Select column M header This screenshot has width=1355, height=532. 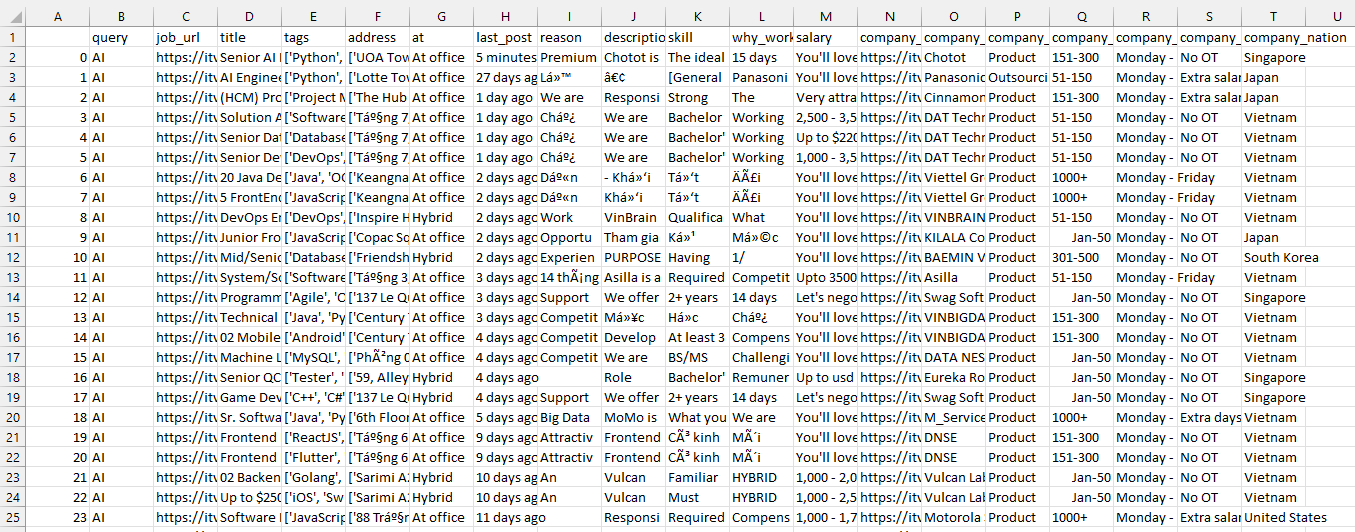pos(825,16)
